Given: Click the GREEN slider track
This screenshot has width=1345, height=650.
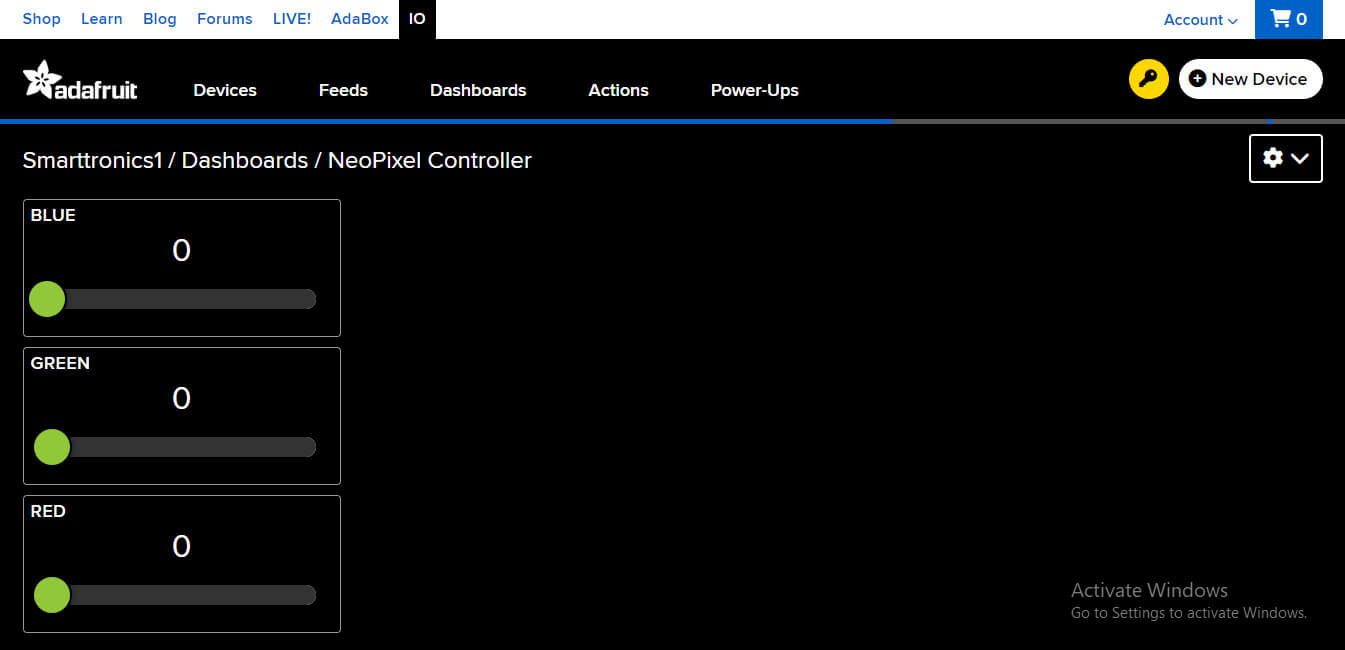Looking at the screenshot, I should [x=190, y=447].
